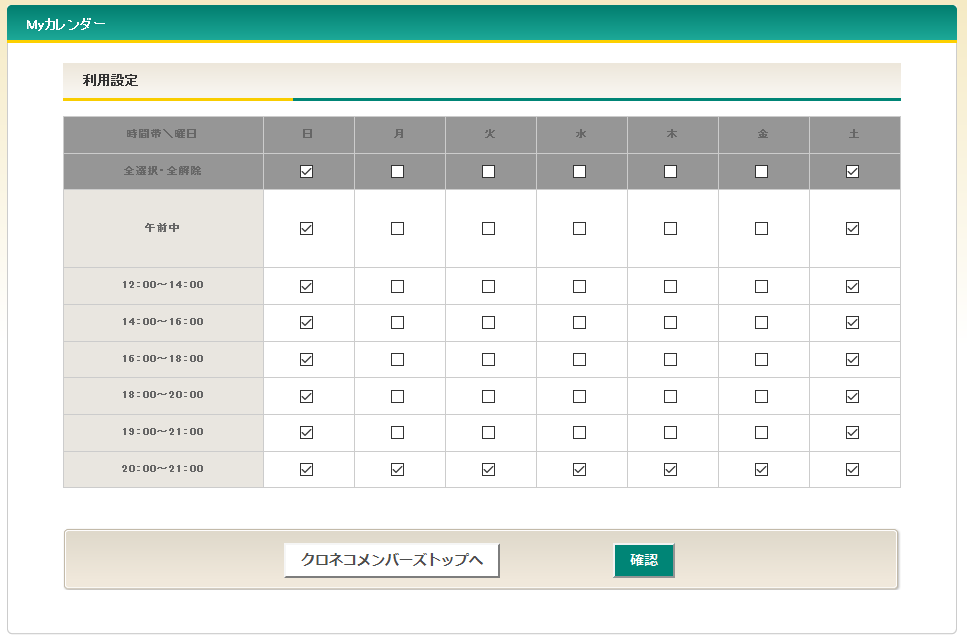Image resolution: width=967 pixels, height=640 pixels.
Task: Enable 午前中 for Friday (金)
Action: [761, 228]
